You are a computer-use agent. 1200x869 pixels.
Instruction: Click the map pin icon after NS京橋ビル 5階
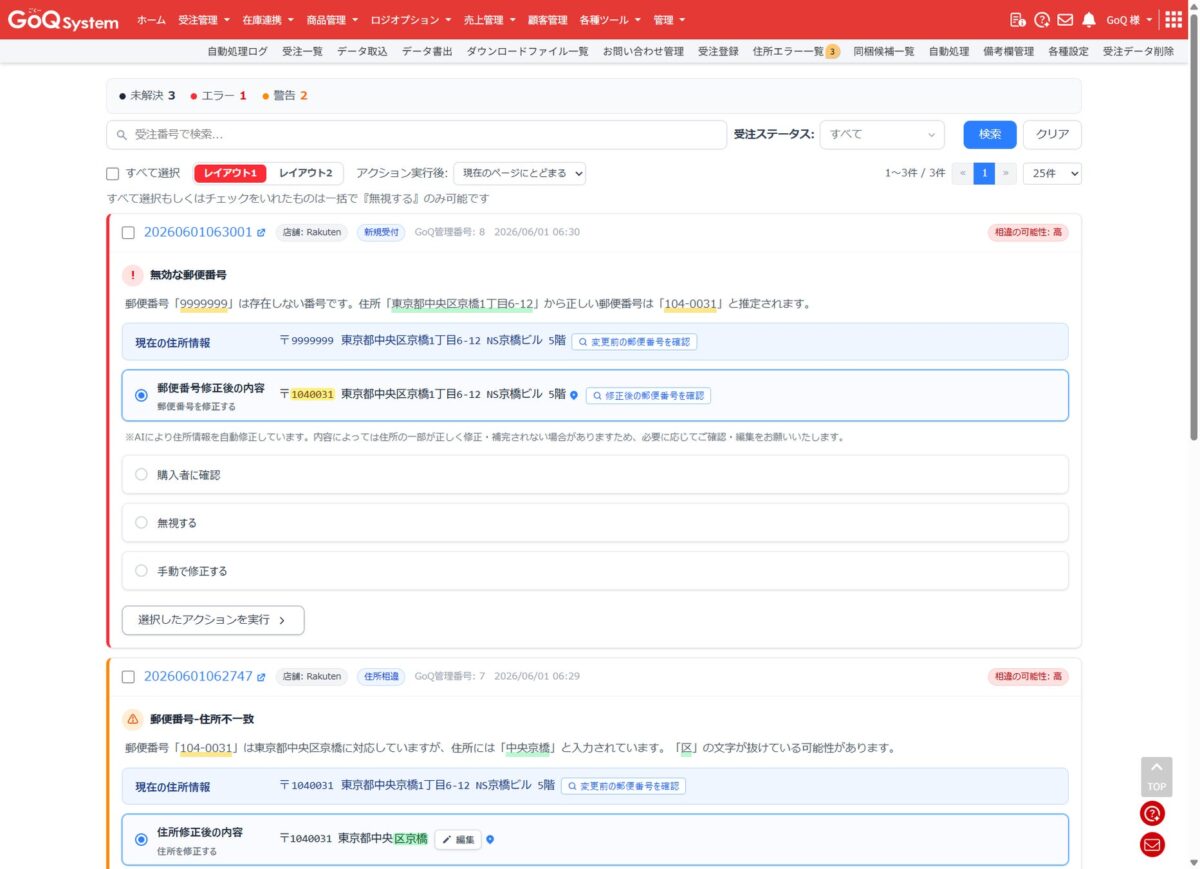click(574, 395)
